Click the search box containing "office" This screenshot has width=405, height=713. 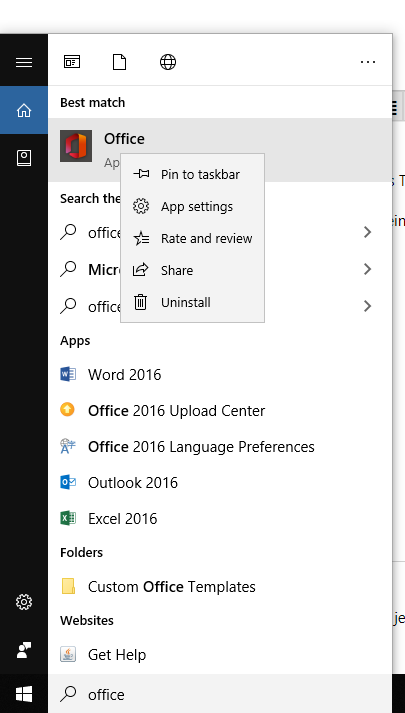220,693
